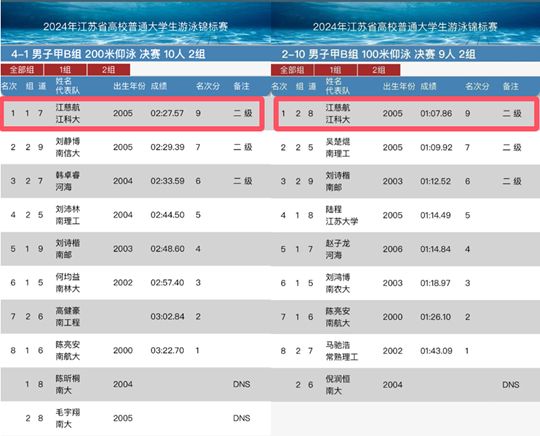The image size is (540, 436).
Task: Select highlighted 江慈航 row with time 01:07.86
Action: [x=406, y=113]
